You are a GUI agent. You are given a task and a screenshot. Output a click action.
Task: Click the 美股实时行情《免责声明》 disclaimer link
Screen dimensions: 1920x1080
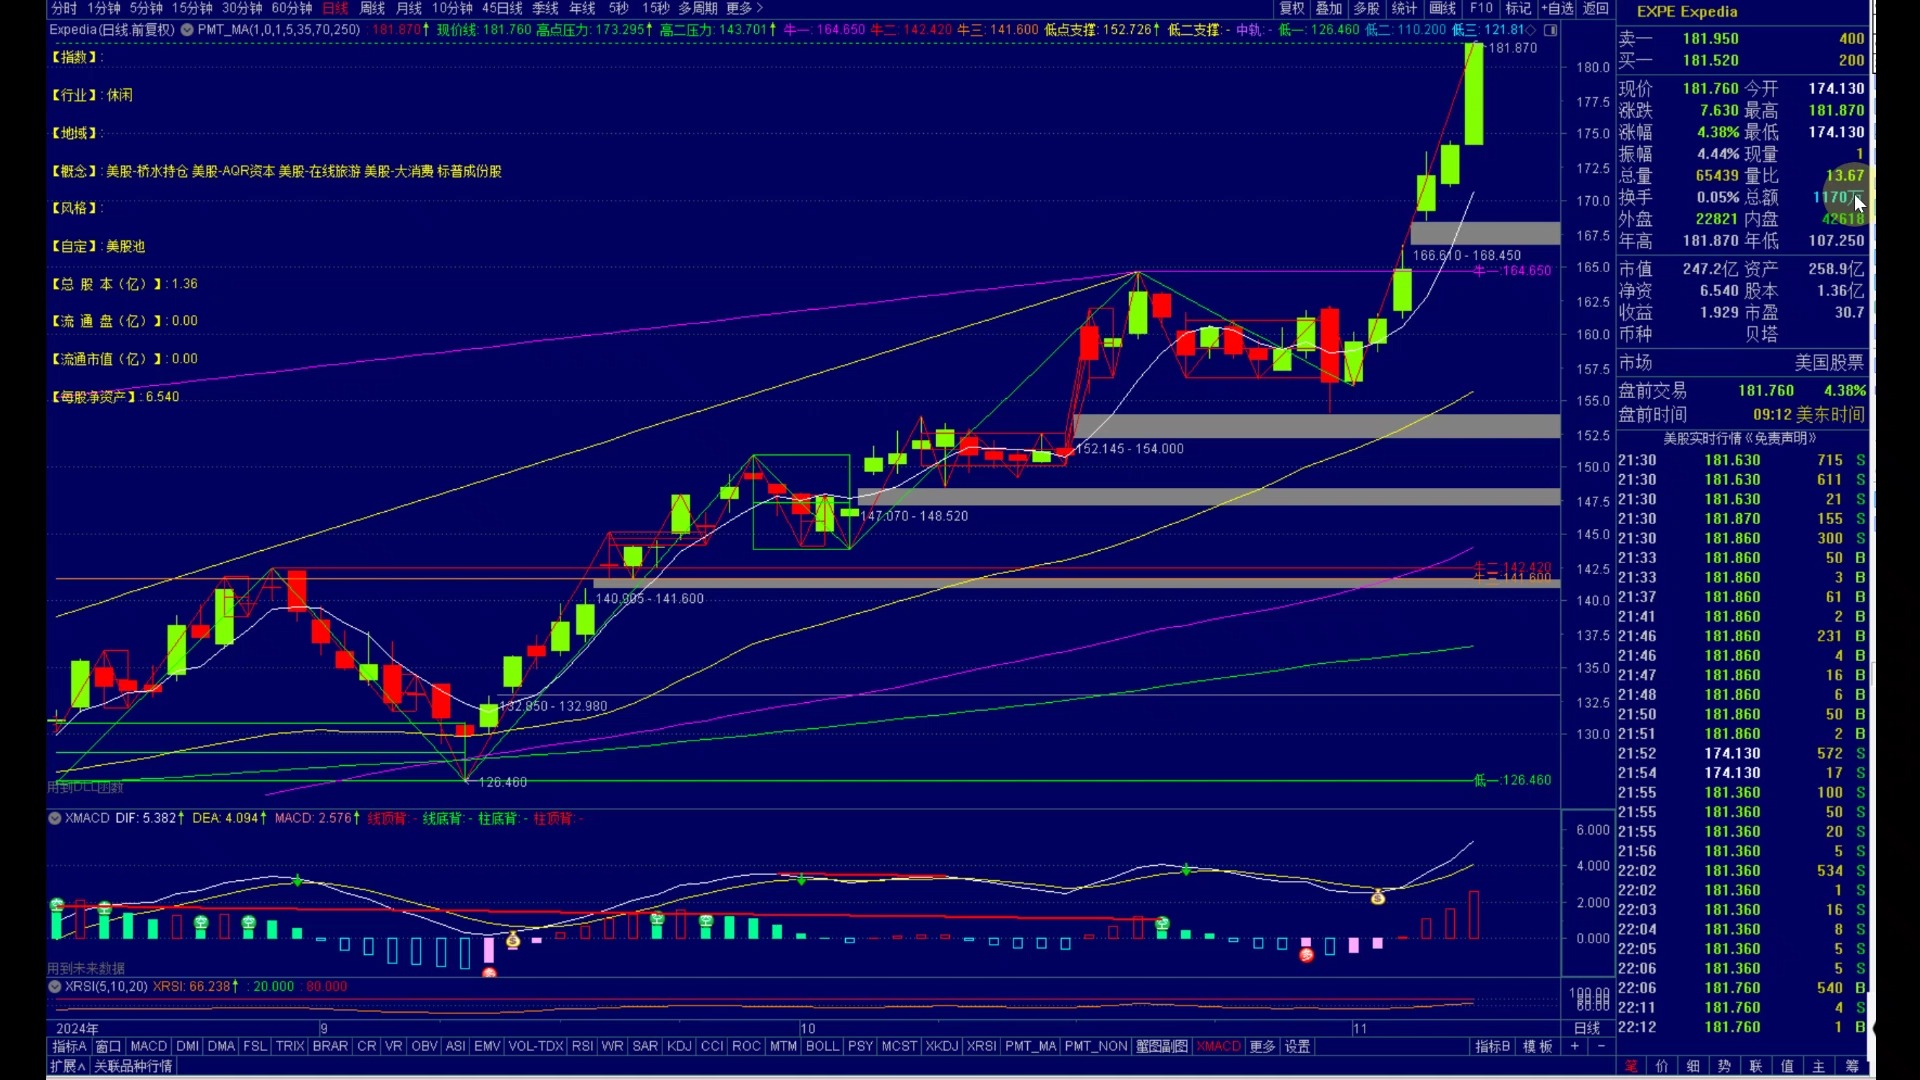tap(1740, 438)
